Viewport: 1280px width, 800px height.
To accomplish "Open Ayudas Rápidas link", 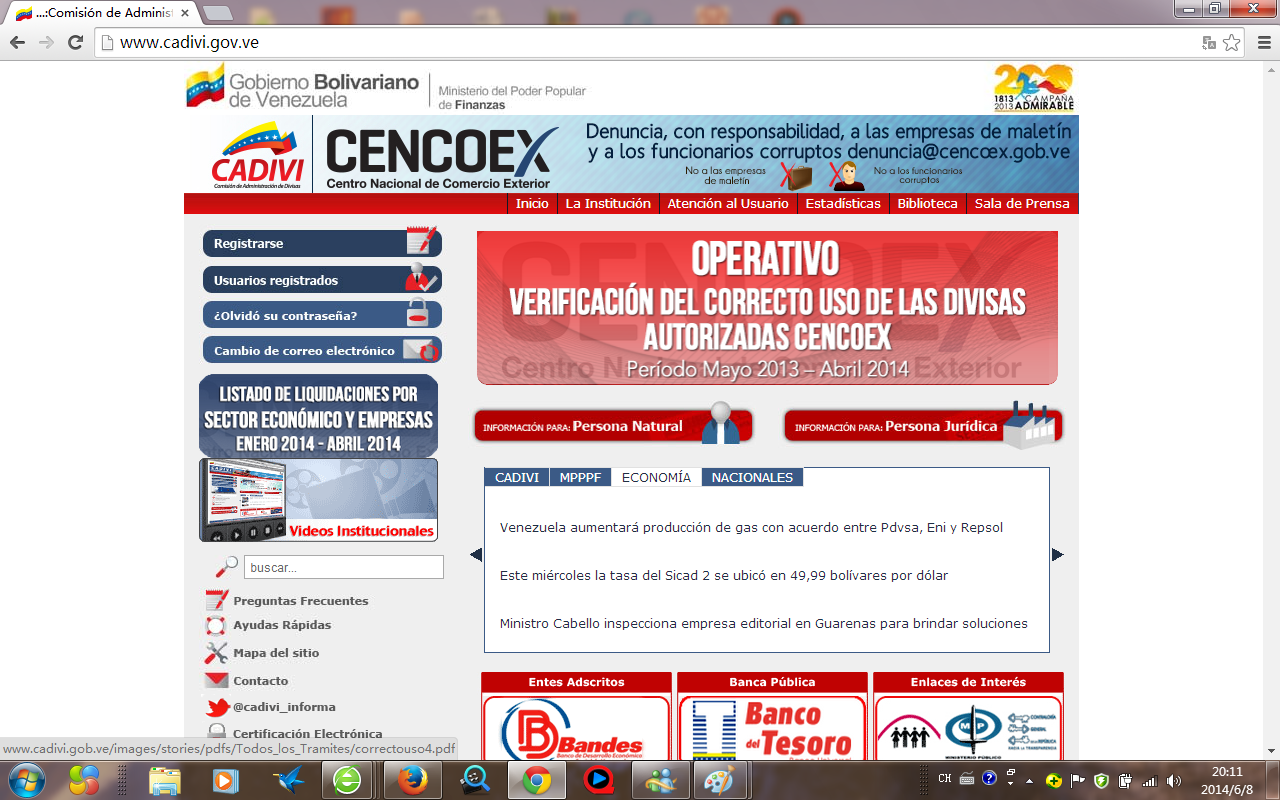I will click(x=282, y=625).
